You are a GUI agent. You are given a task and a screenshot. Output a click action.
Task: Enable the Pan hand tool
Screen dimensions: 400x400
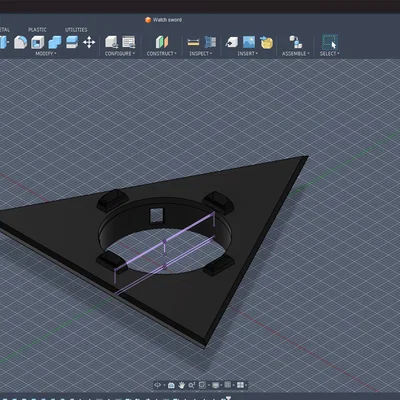tap(181, 385)
